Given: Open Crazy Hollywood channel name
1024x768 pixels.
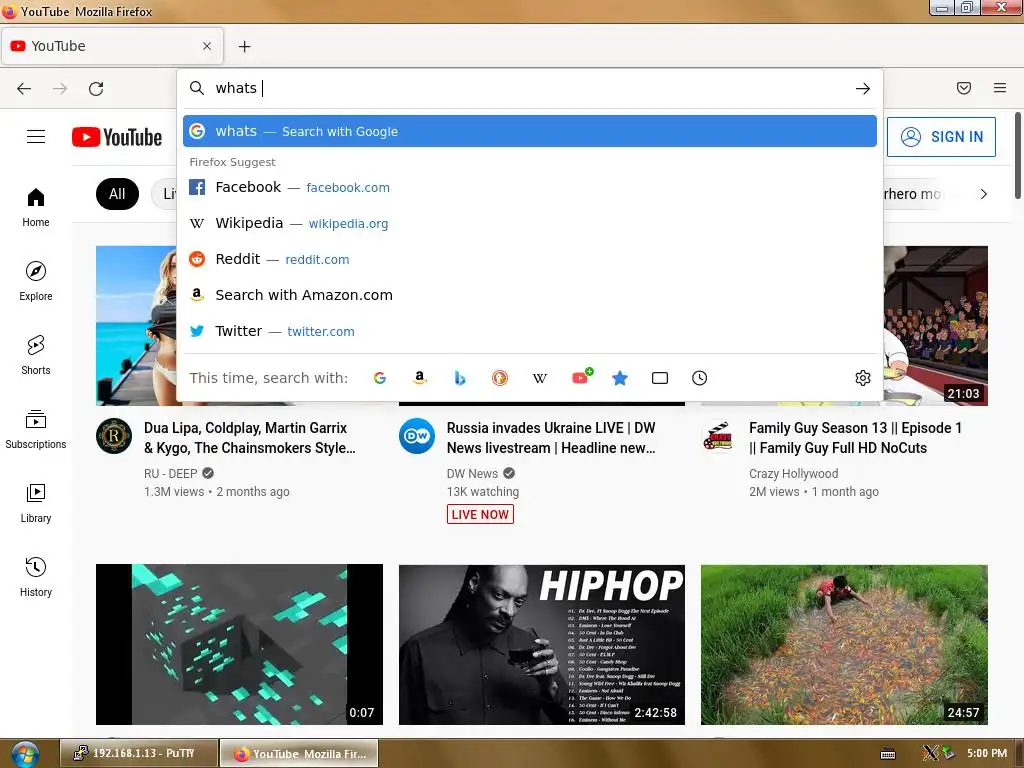Looking at the screenshot, I should click(x=793, y=473).
